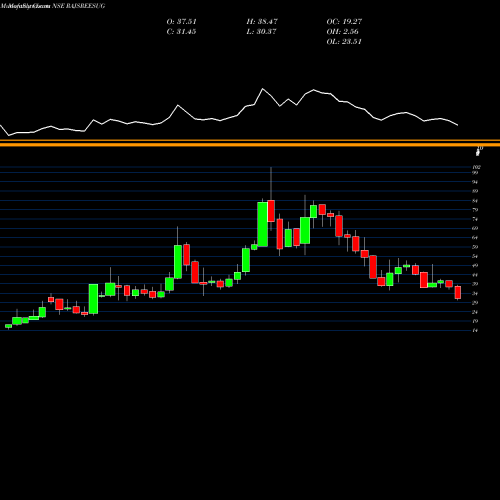Viewport: 500px width, 500px height.
Task: Click the 64 price axis label
Action: [x=475, y=237]
